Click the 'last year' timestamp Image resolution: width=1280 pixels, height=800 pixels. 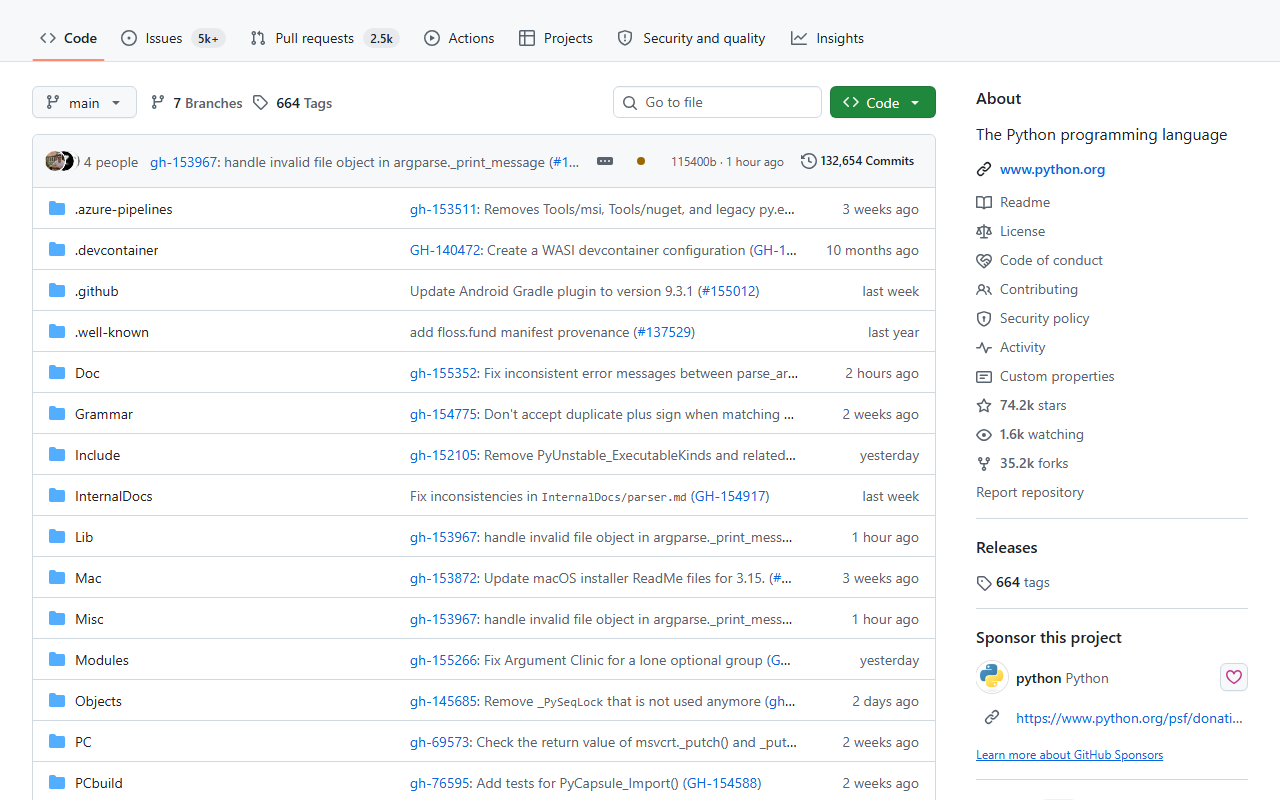pos(893,332)
